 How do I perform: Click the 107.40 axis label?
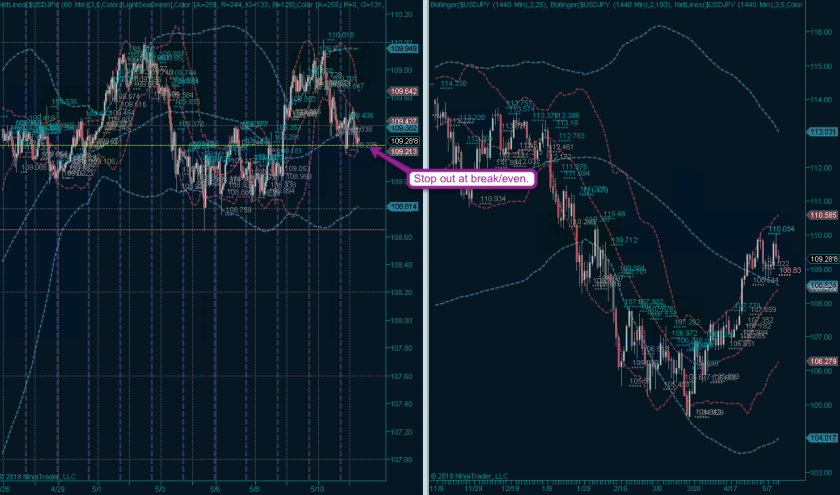pyautogui.click(x=402, y=404)
